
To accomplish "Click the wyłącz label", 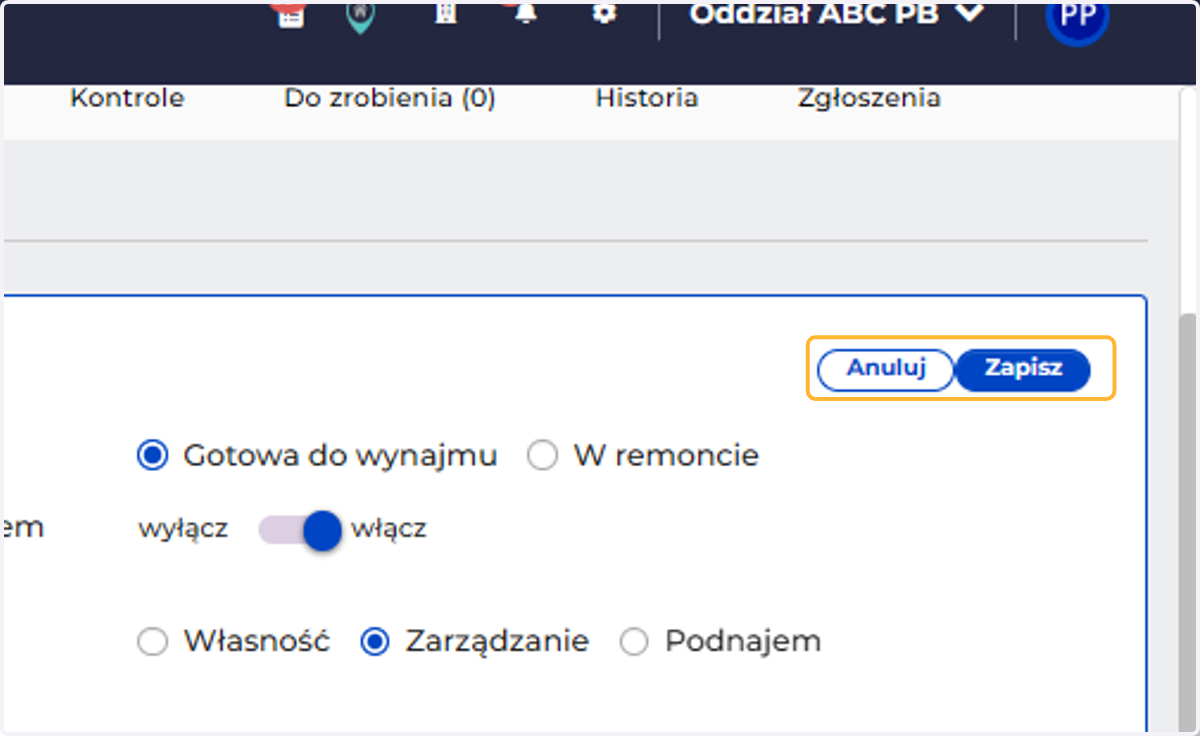I will click(x=183, y=529).
